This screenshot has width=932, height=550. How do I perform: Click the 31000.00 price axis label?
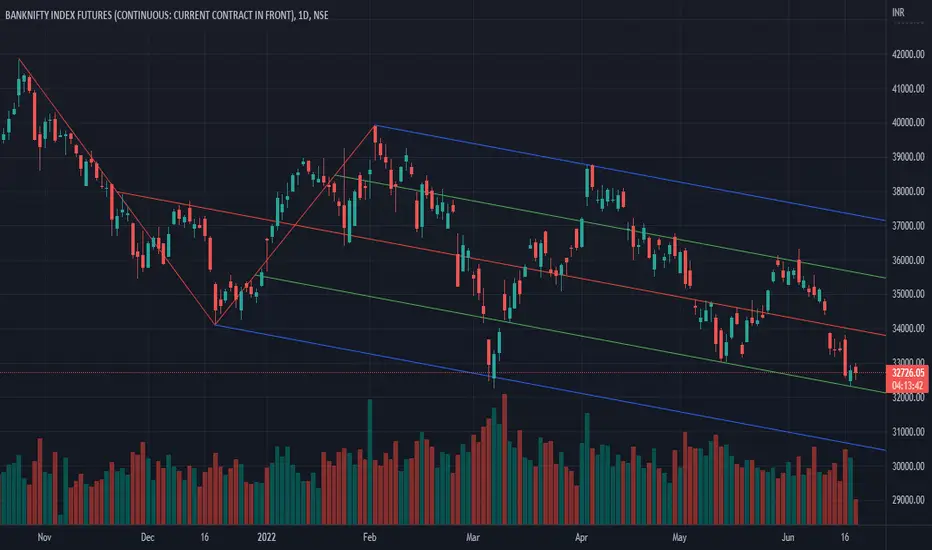coord(908,432)
